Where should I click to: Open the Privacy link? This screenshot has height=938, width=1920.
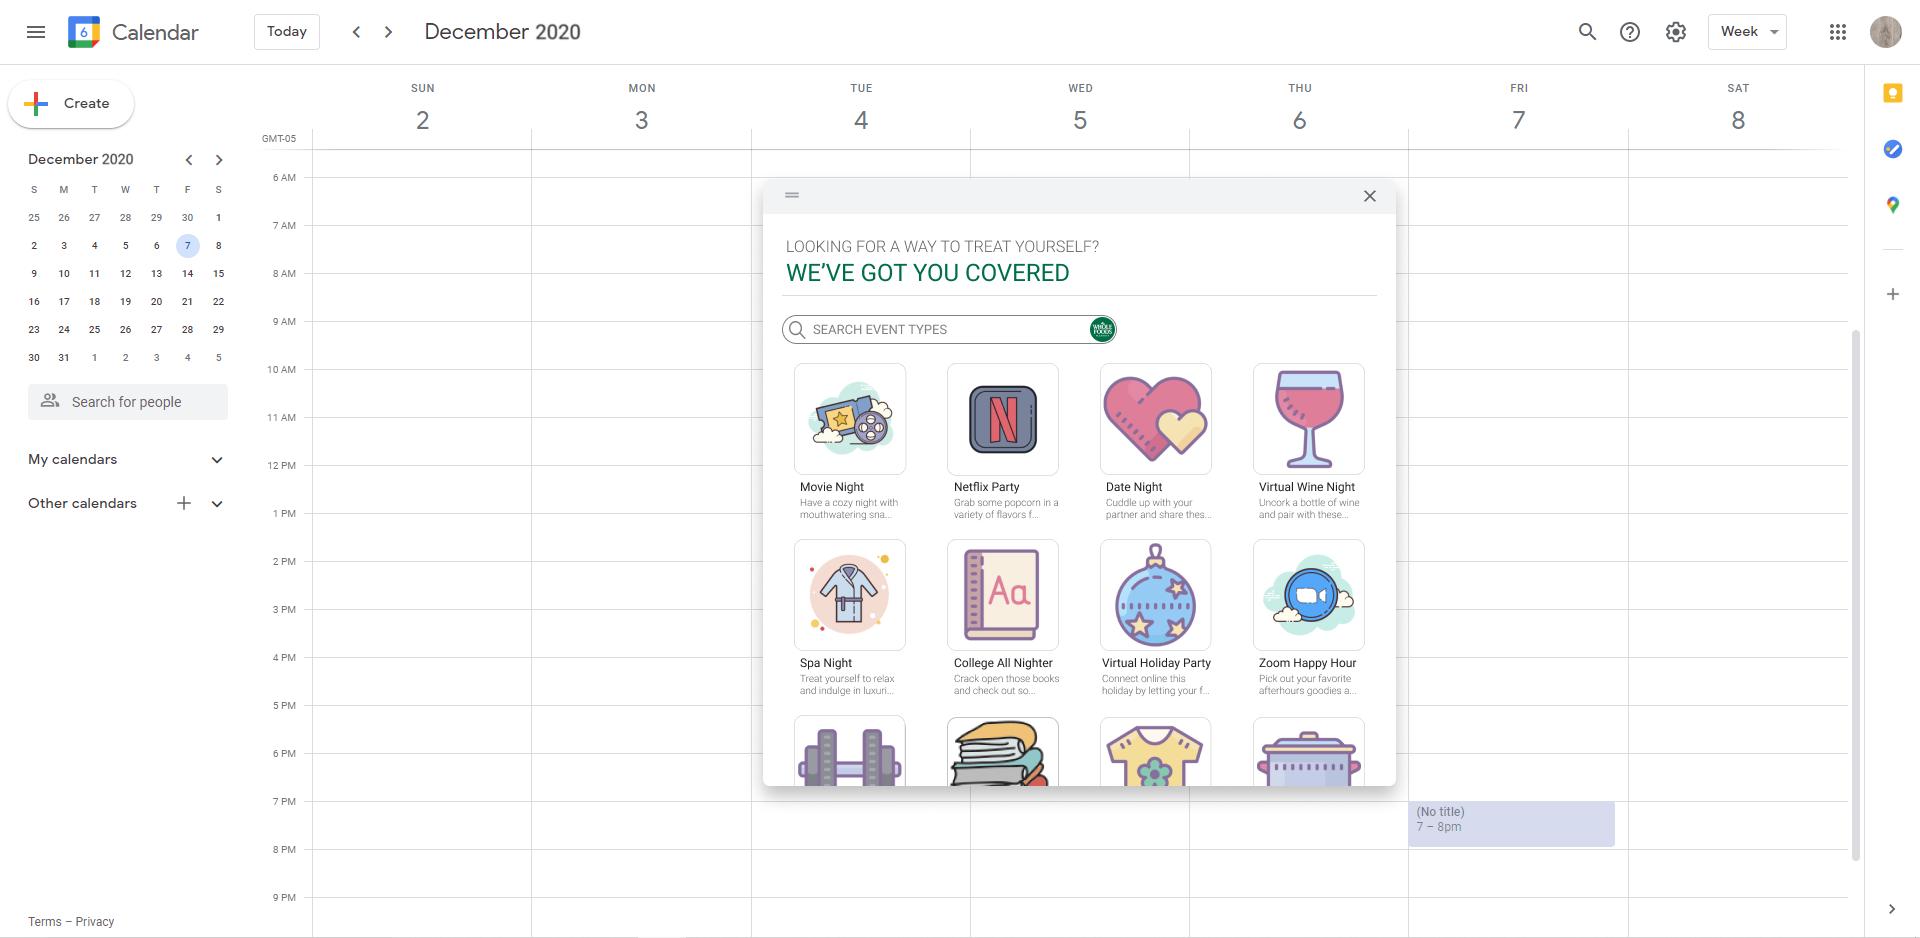95,922
